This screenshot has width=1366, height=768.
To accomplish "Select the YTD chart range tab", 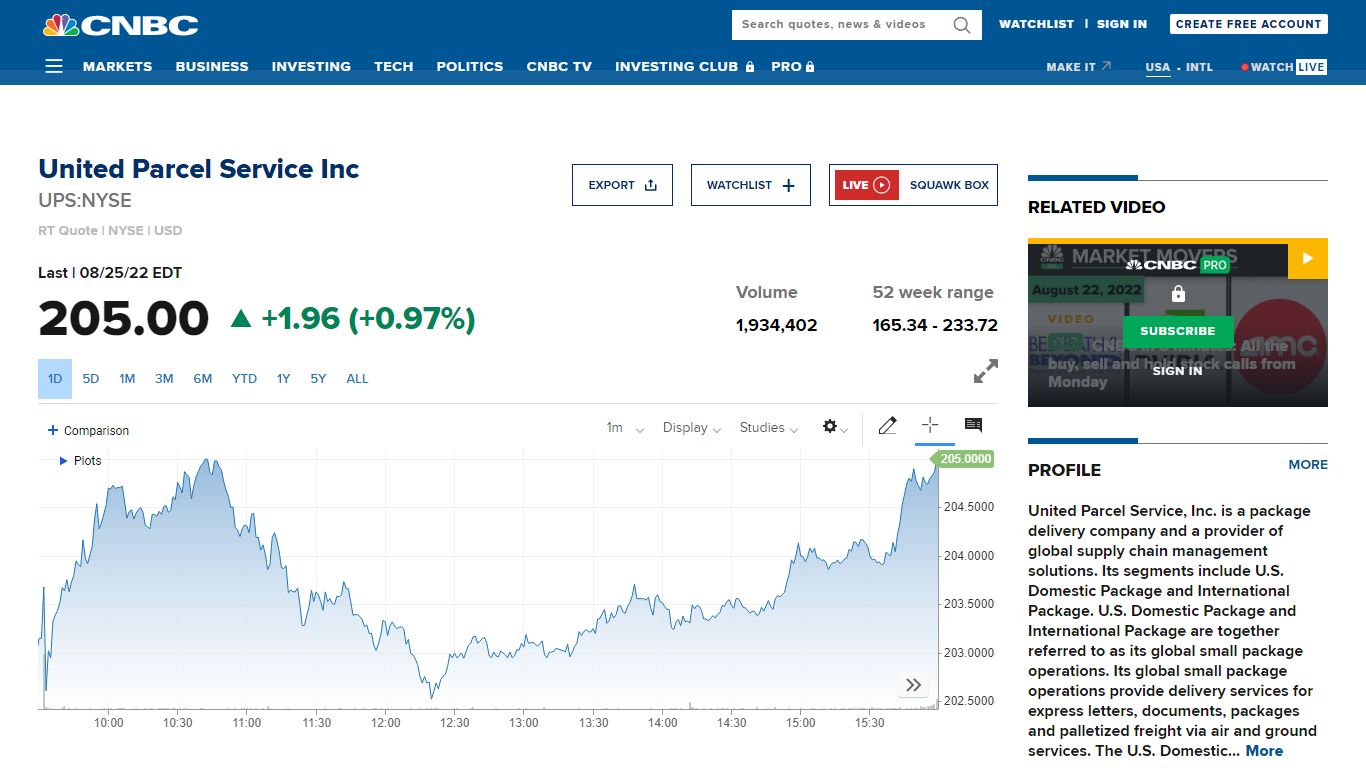I will pos(244,379).
